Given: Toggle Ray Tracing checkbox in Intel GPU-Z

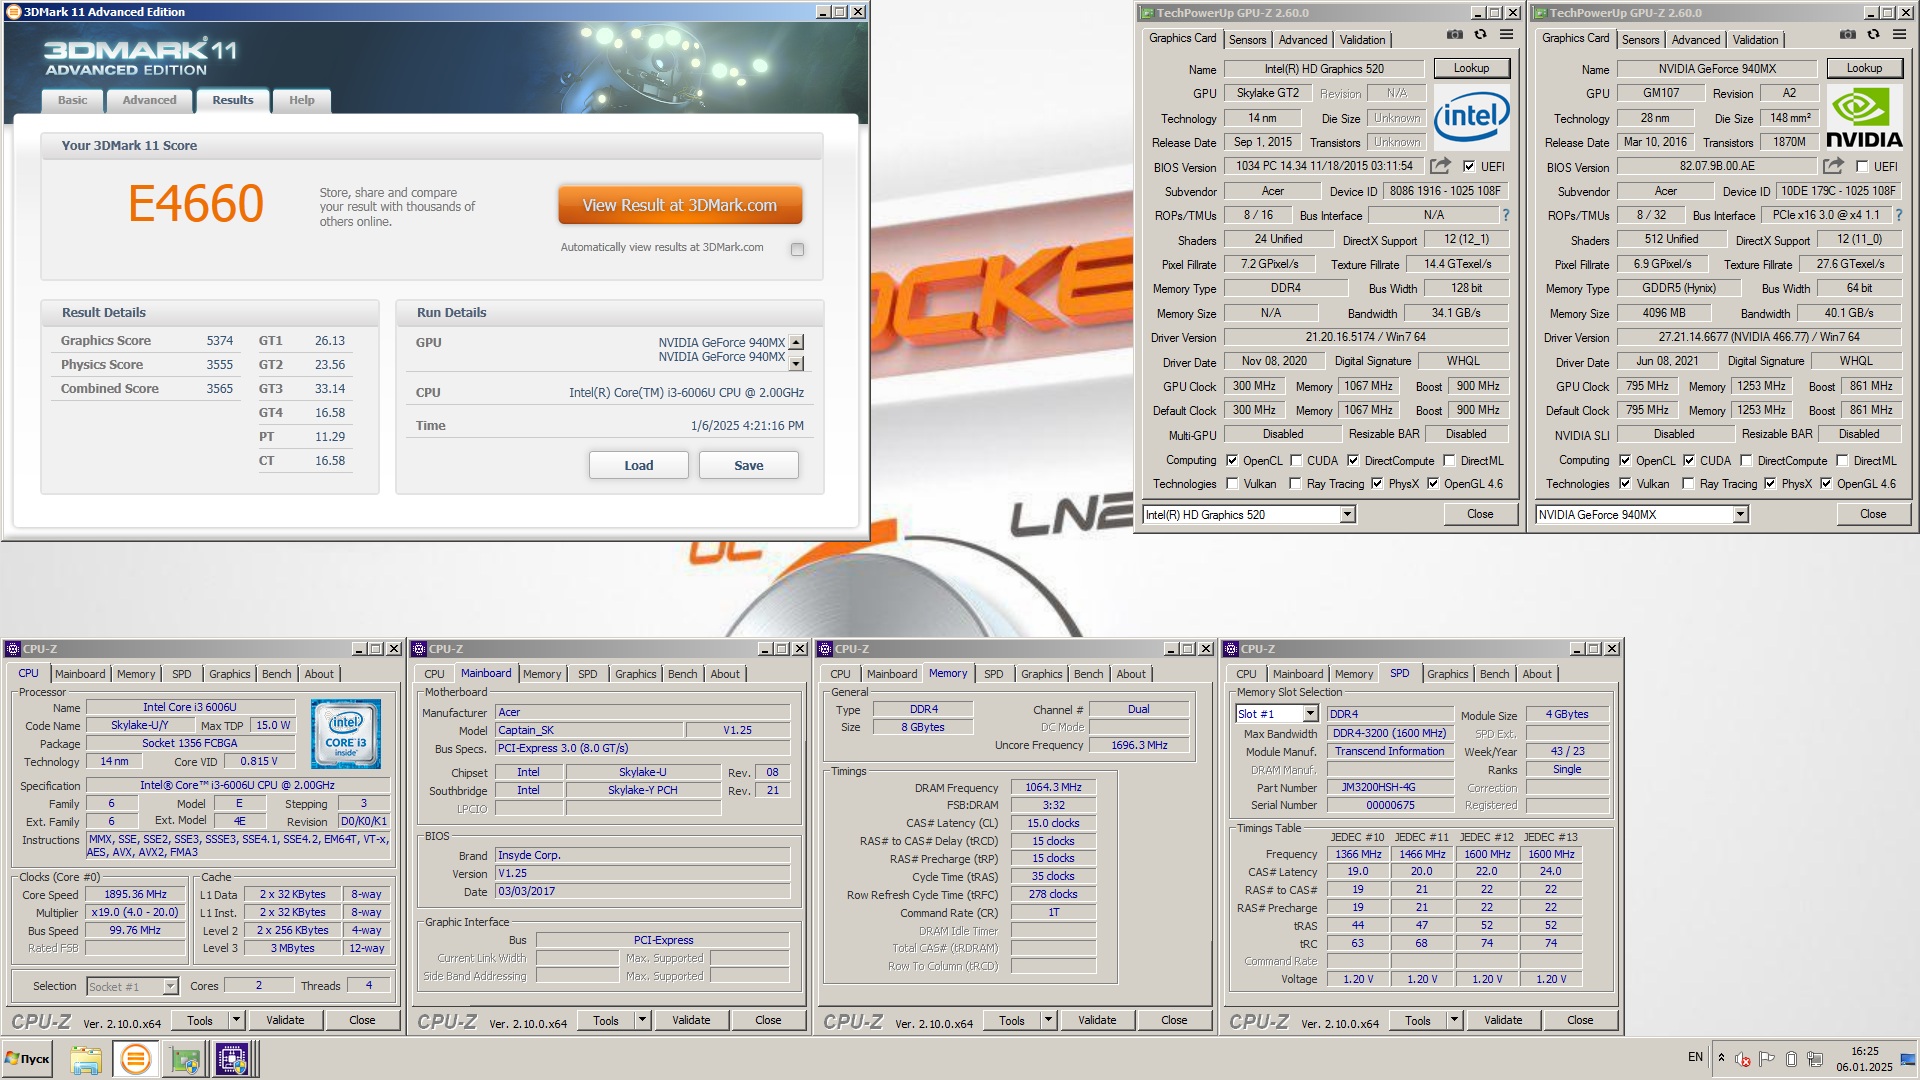Looking at the screenshot, I should coord(1295,484).
